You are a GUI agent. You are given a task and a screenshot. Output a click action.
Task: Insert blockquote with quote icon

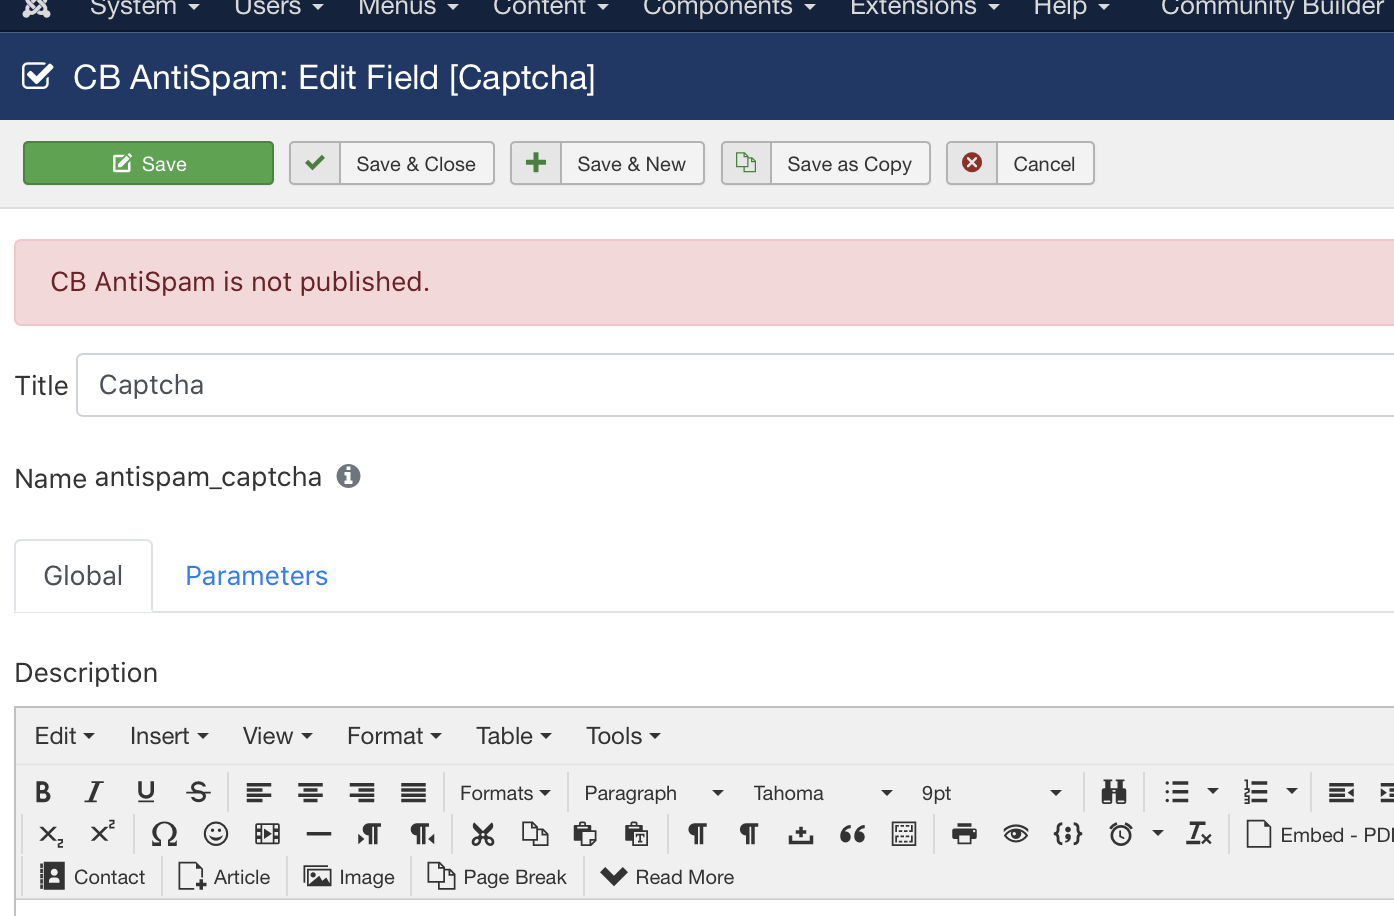[x=853, y=834]
